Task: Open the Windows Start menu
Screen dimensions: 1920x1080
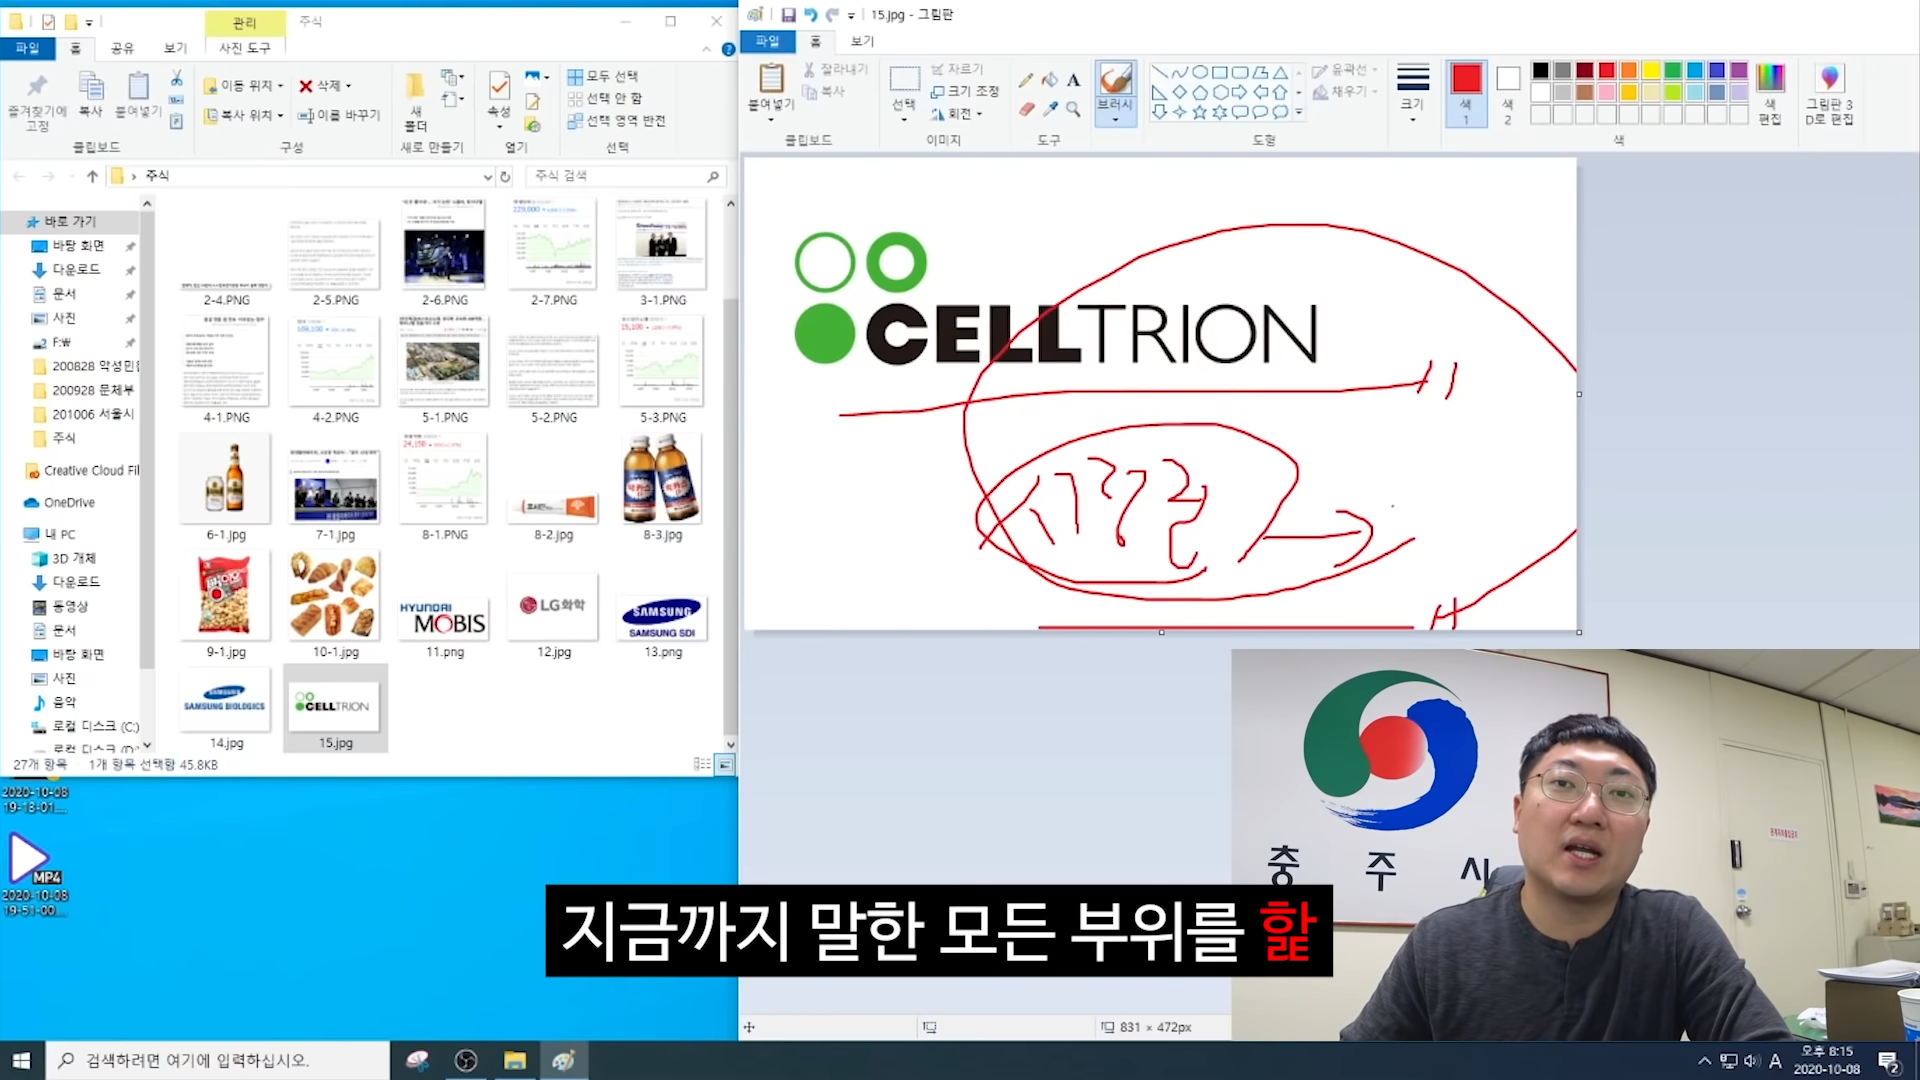Action: click(22, 1061)
